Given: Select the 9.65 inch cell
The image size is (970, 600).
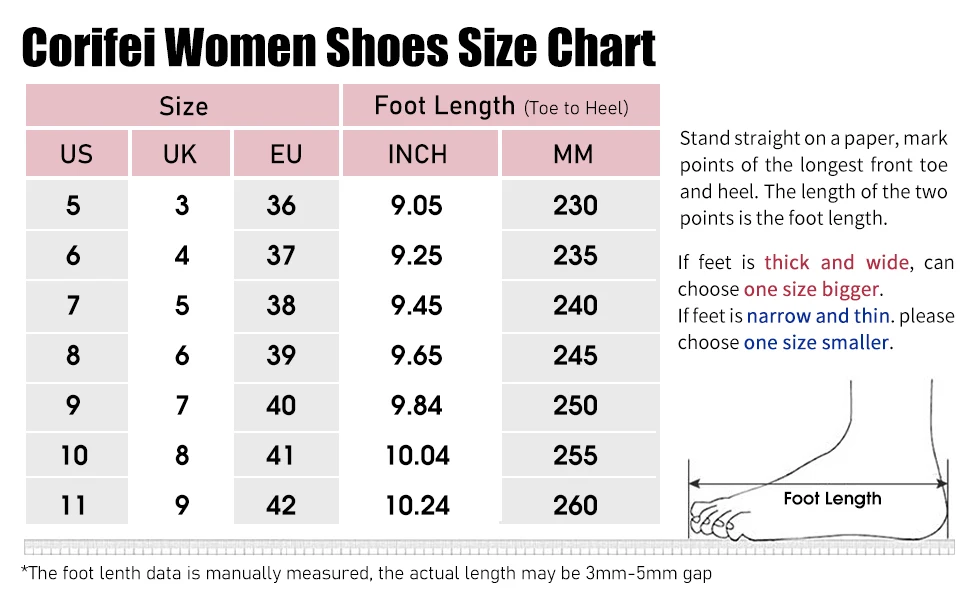Looking at the screenshot, I should coord(420,356).
